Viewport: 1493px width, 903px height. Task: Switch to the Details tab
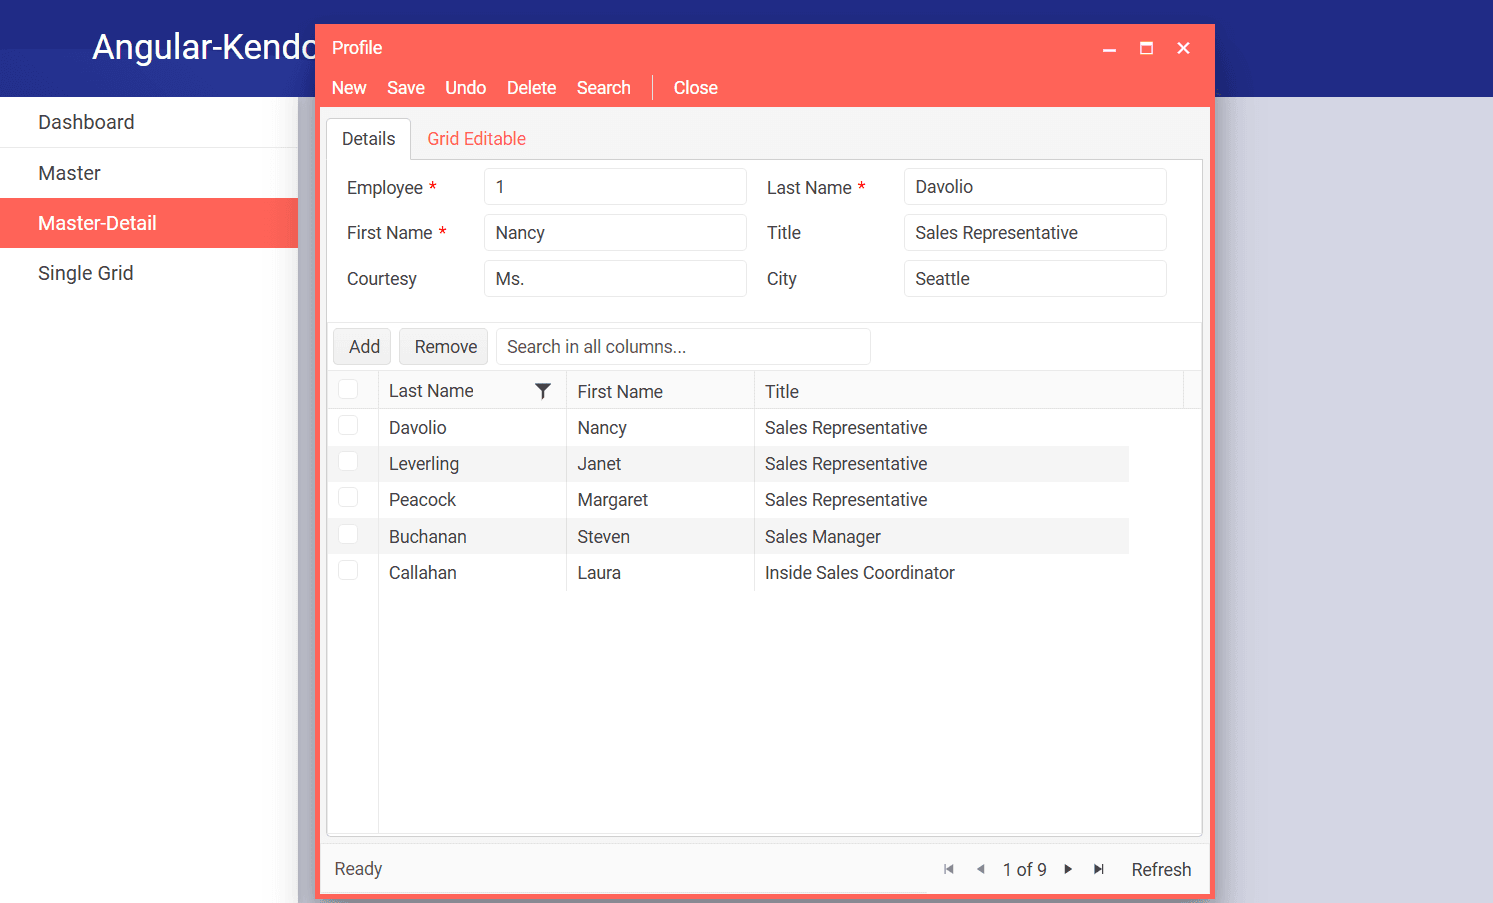pos(368,139)
